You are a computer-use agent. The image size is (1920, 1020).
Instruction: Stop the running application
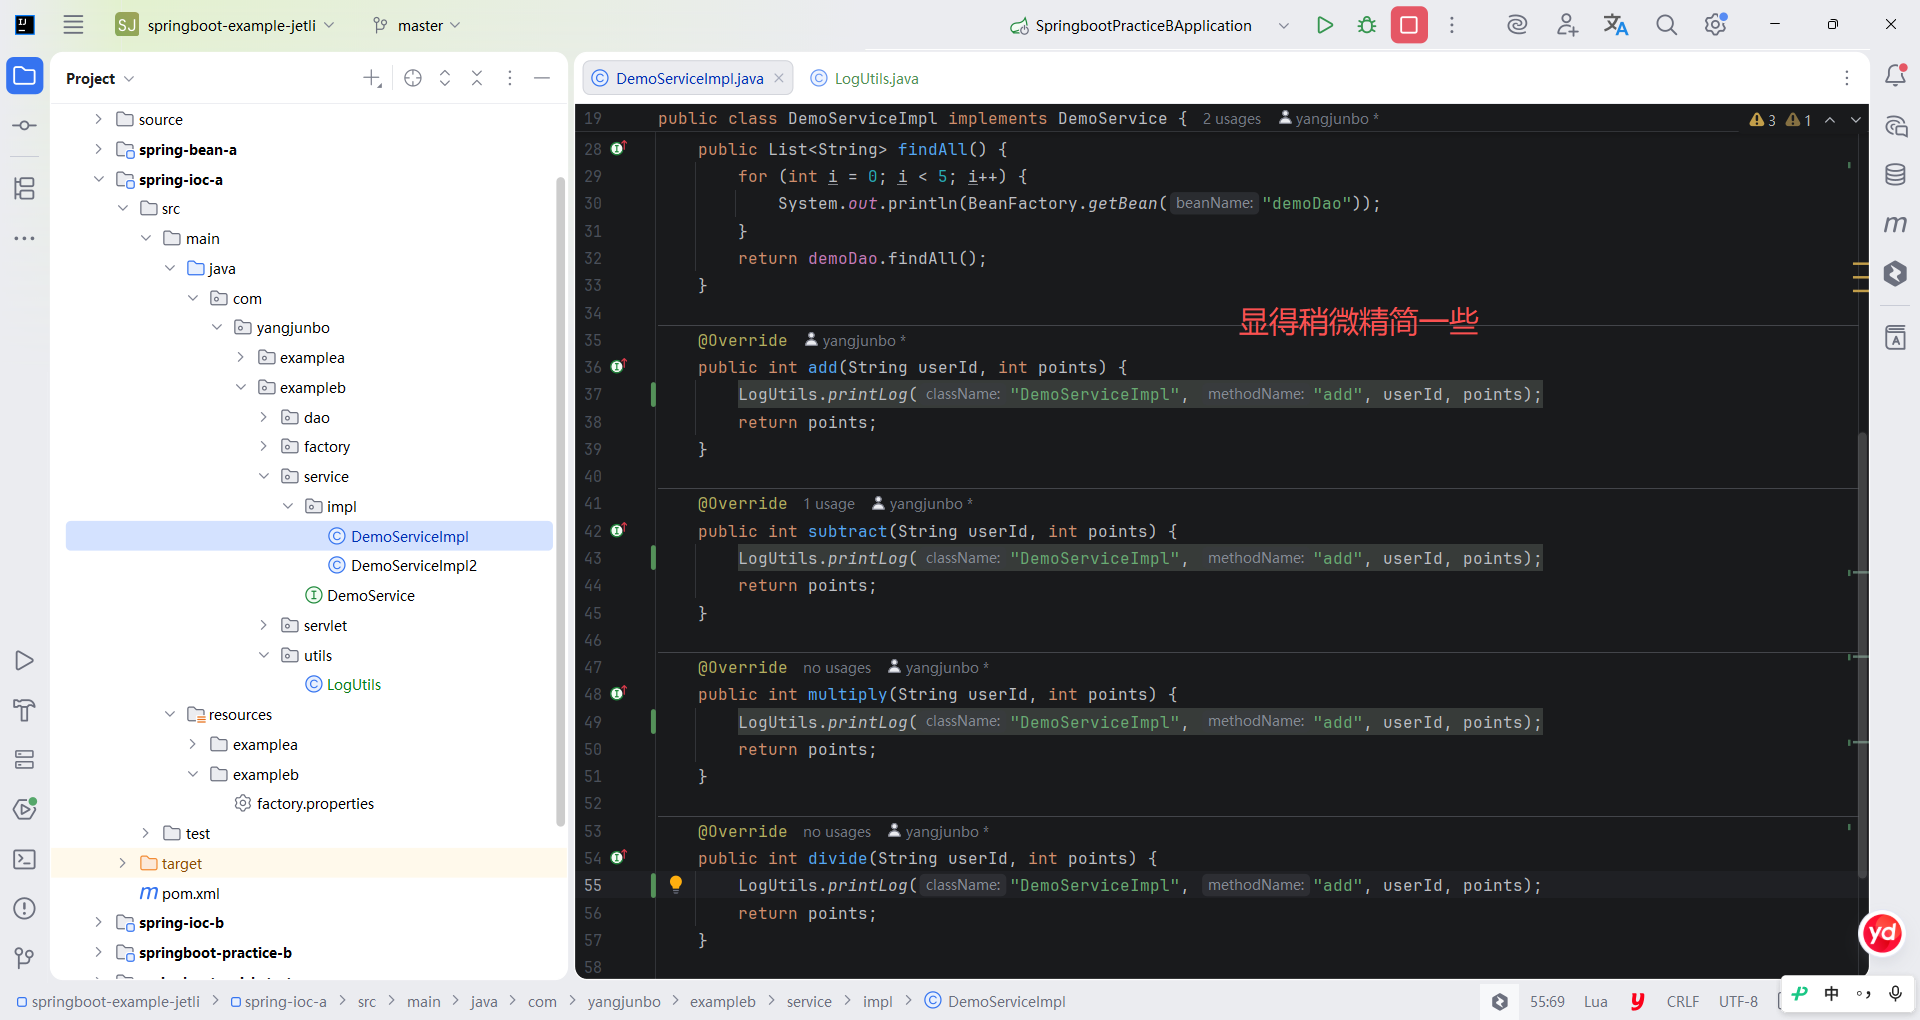tap(1409, 25)
